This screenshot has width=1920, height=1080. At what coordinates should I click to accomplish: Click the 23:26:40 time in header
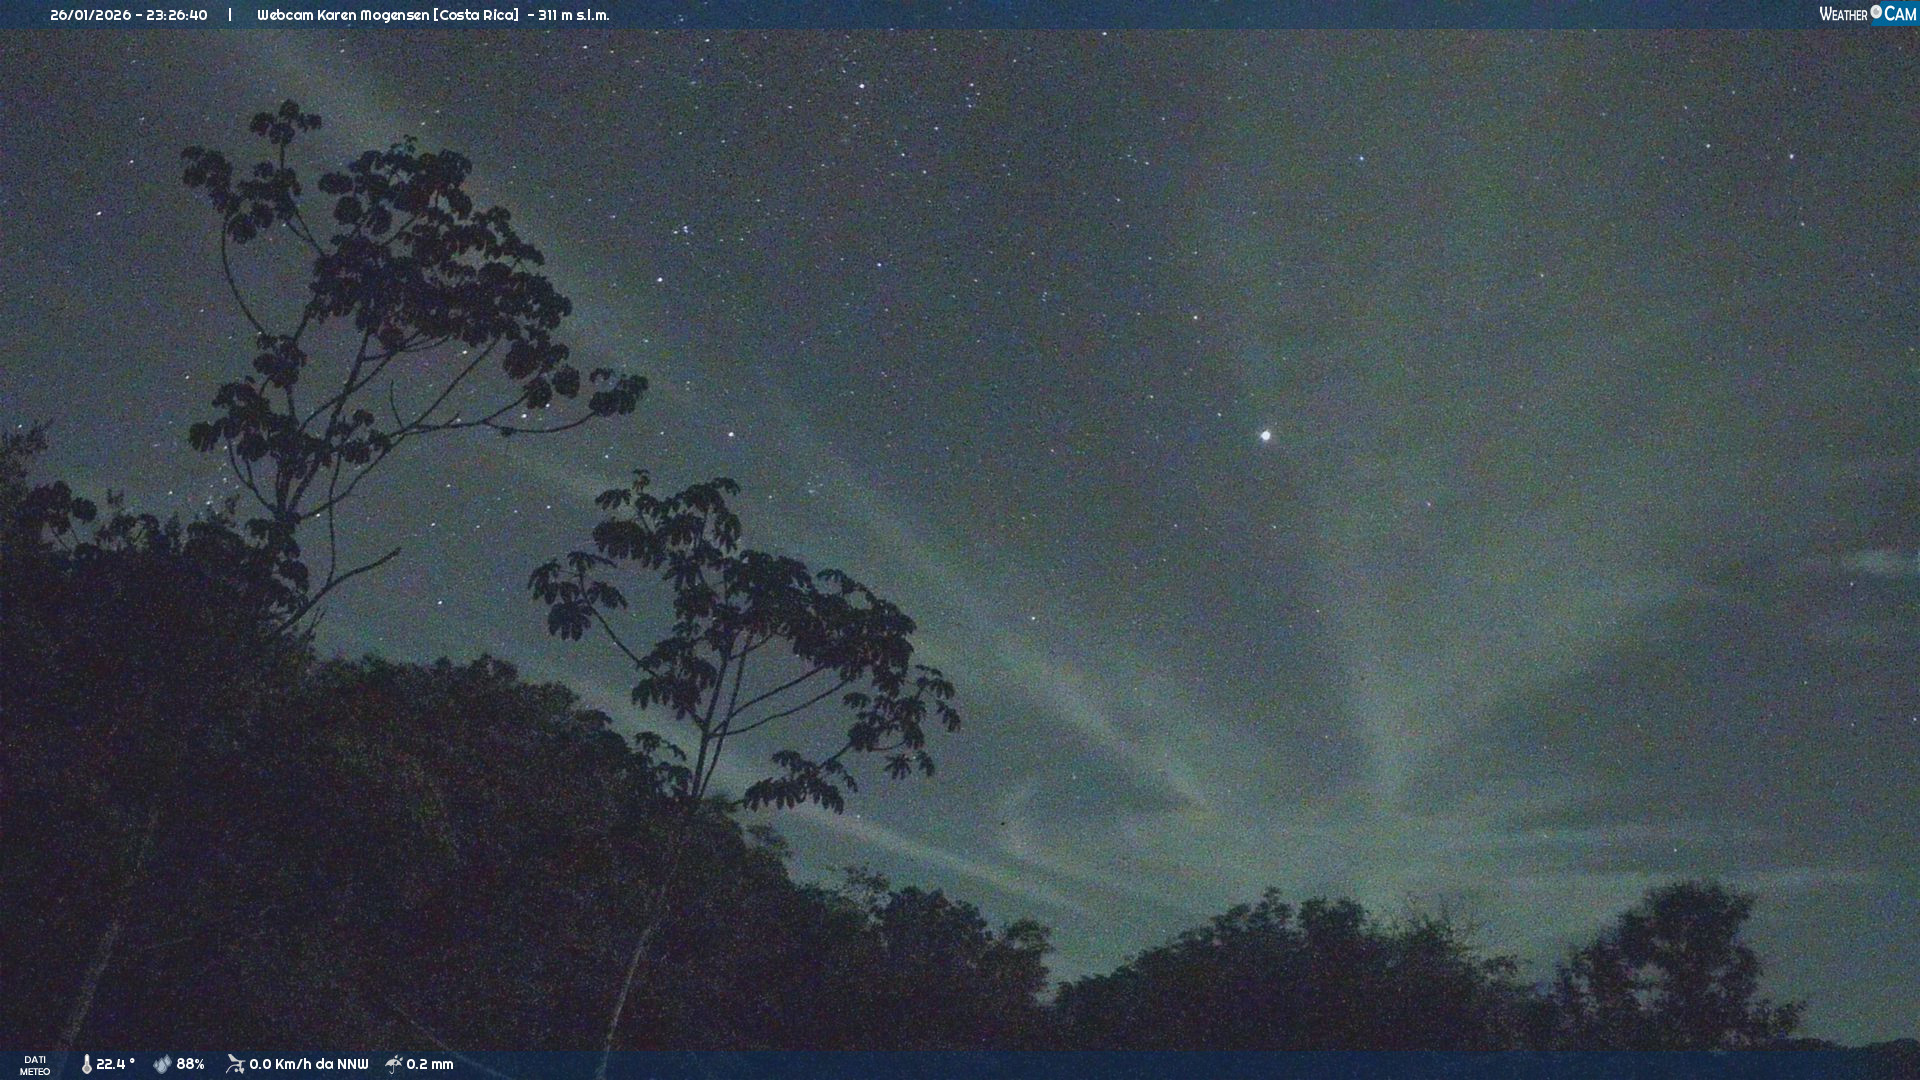point(177,15)
